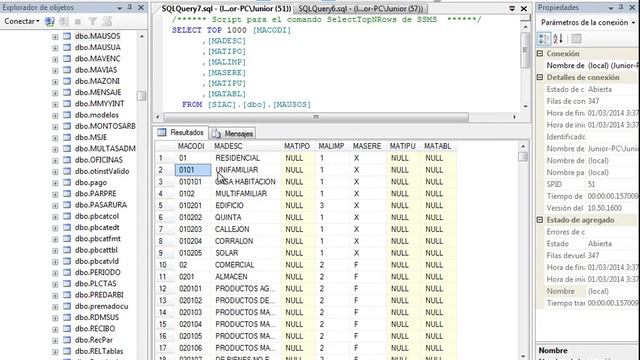
Task: Click the MATABL column header
Action: [x=438, y=146]
